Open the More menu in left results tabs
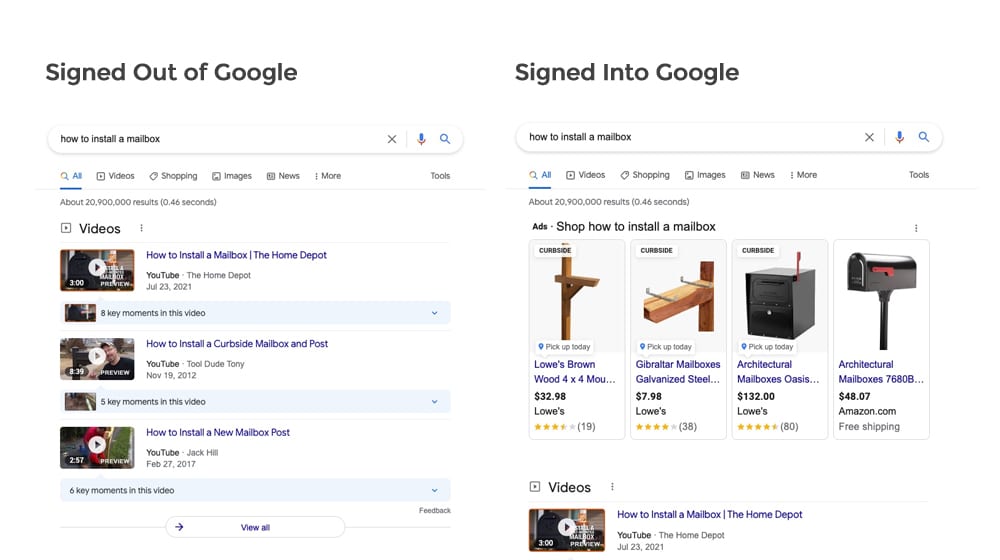 (x=328, y=176)
